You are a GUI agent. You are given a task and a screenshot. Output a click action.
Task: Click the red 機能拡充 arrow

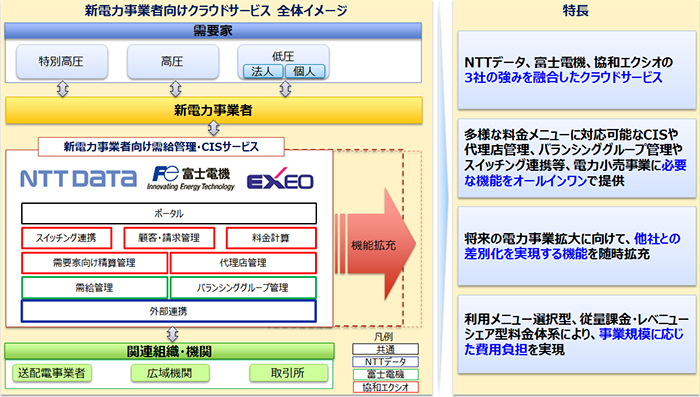point(375,244)
